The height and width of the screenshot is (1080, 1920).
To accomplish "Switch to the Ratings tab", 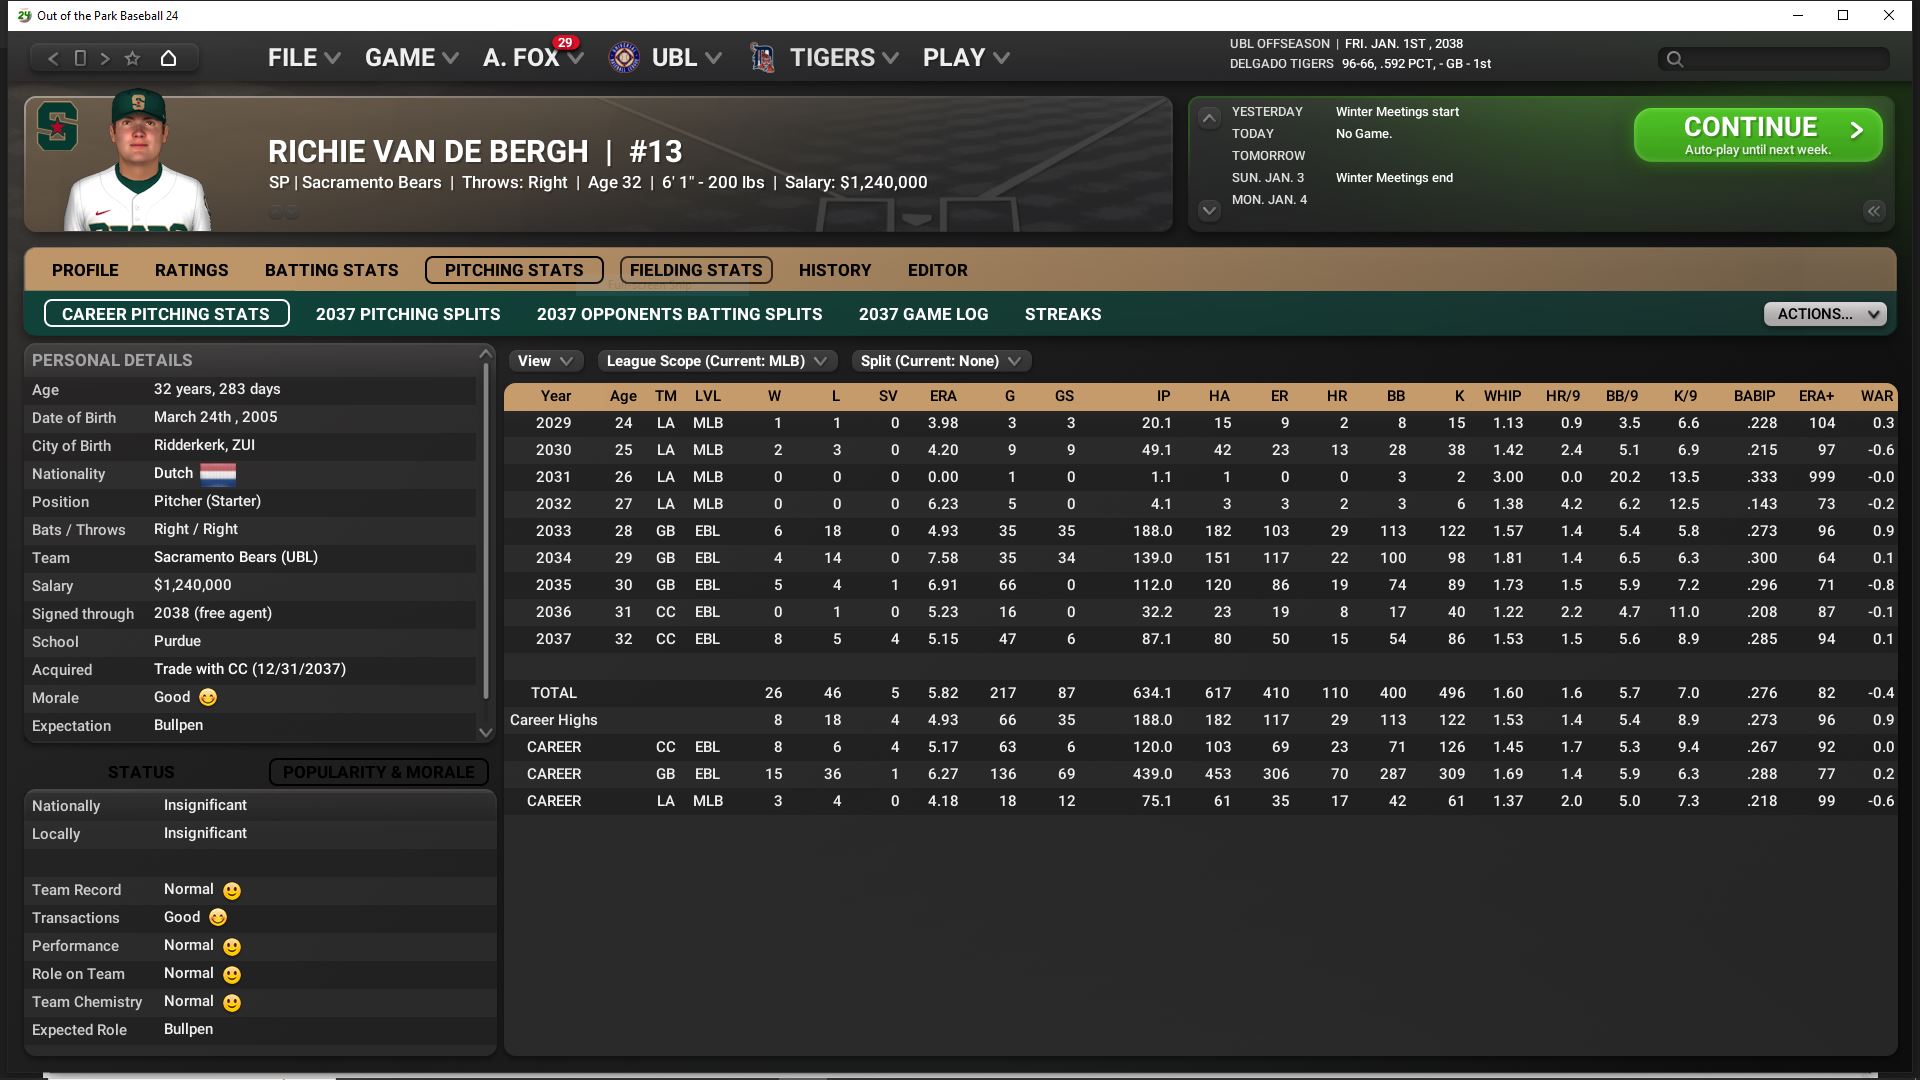I will pos(191,270).
